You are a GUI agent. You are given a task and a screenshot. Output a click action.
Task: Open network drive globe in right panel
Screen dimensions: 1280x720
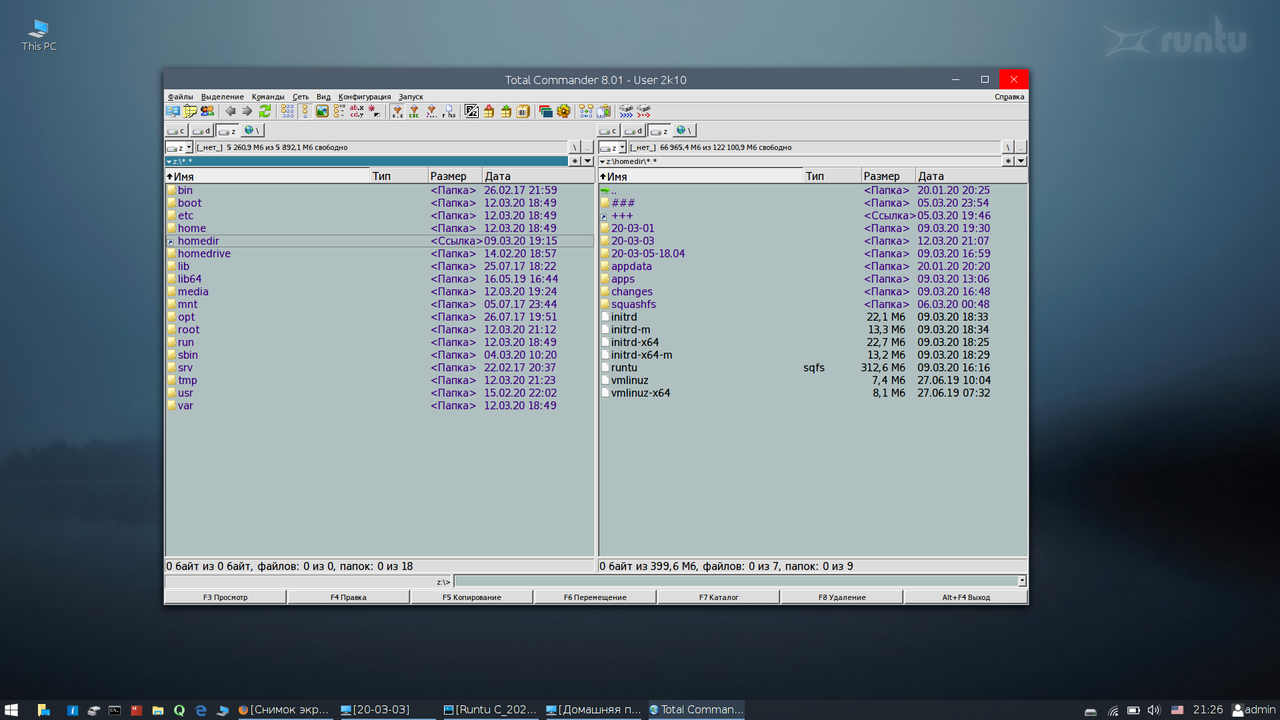pyautogui.click(x=684, y=131)
